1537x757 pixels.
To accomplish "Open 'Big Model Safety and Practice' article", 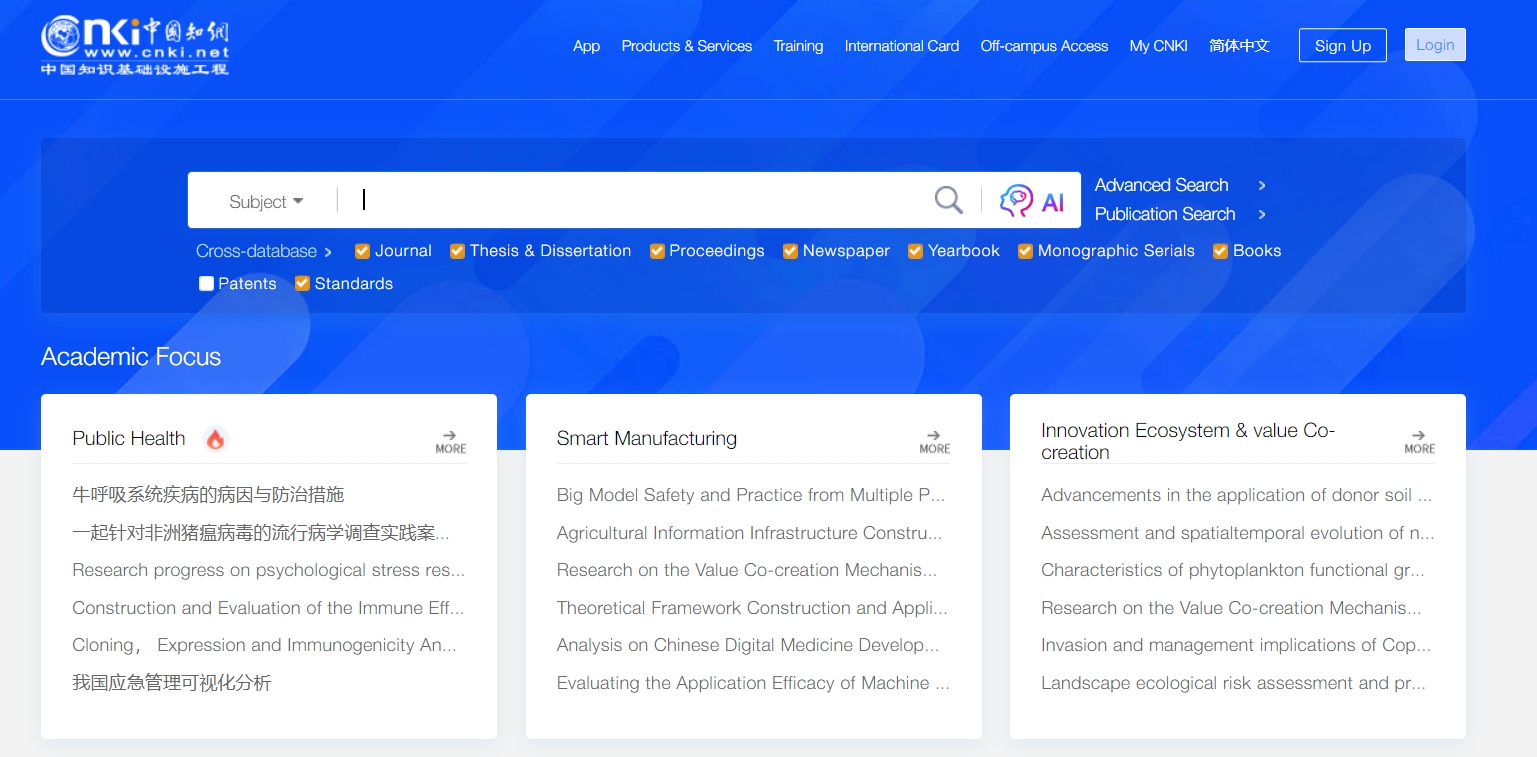I will [x=750, y=495].
